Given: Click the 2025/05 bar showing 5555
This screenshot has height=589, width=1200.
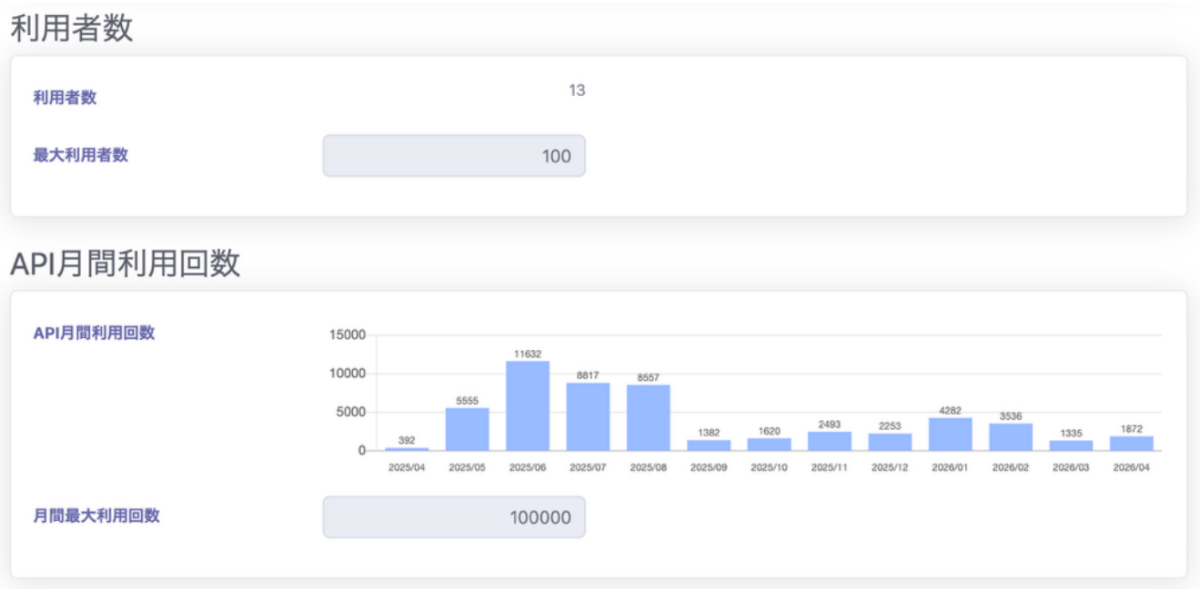Looking at the screenshot, I should click(467, 429).
